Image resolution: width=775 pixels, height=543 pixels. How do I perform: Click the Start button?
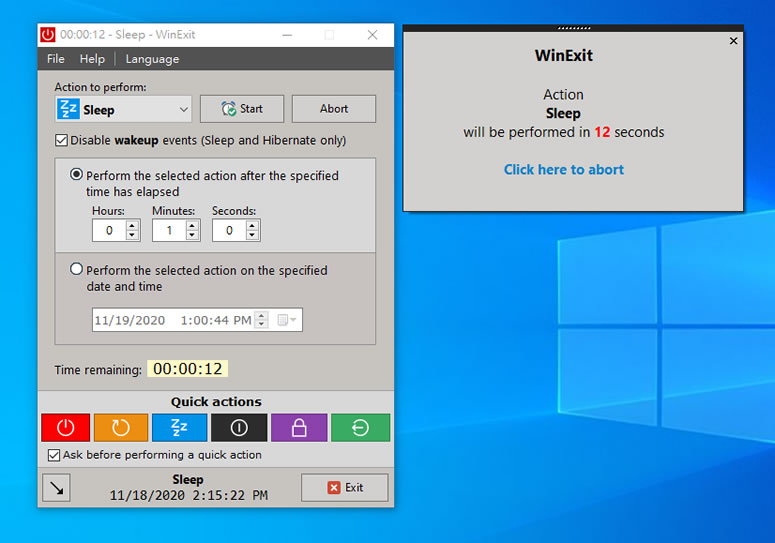click(242, 109)
